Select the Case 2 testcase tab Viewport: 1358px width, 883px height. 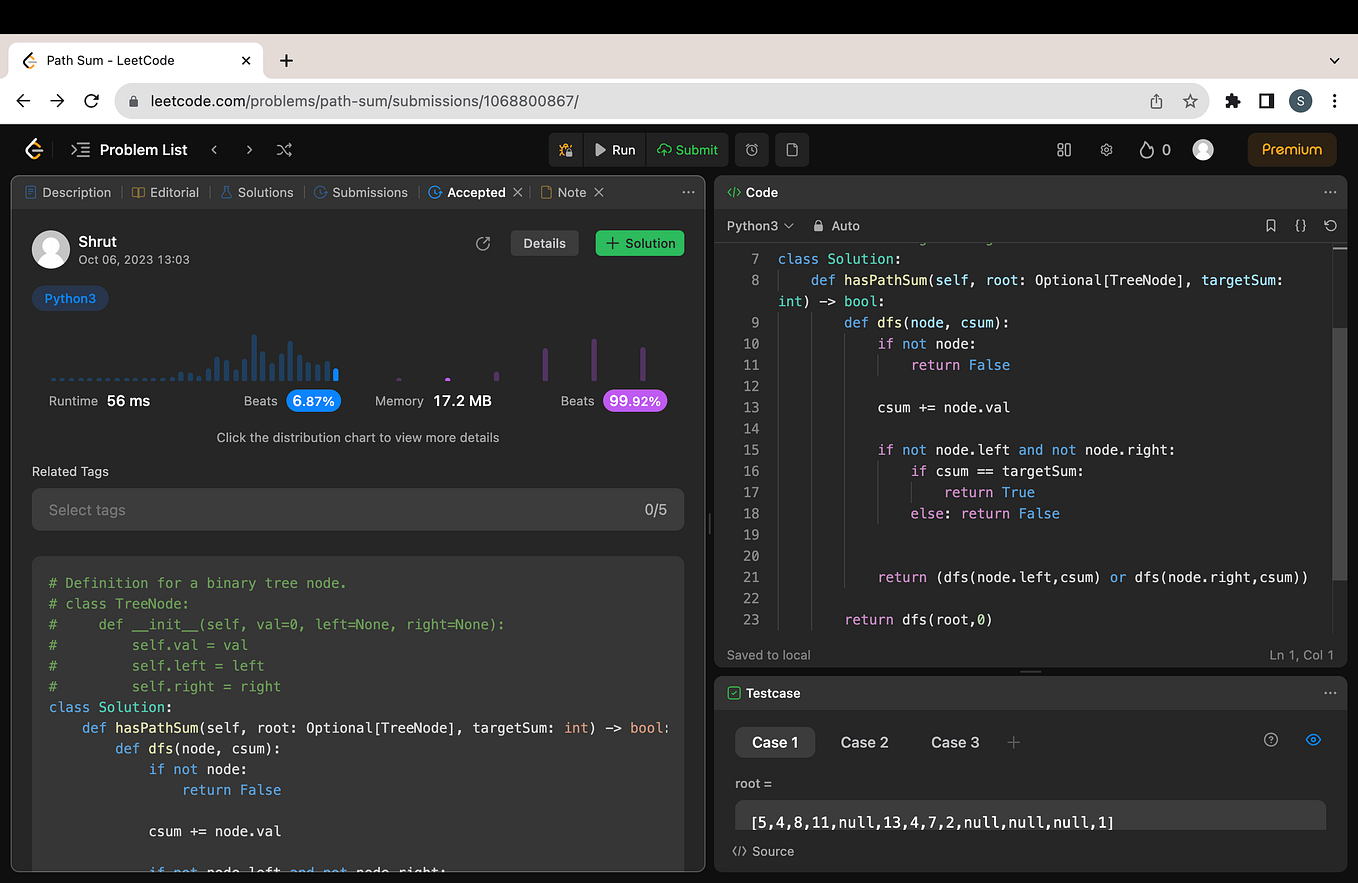coord(864,742)
